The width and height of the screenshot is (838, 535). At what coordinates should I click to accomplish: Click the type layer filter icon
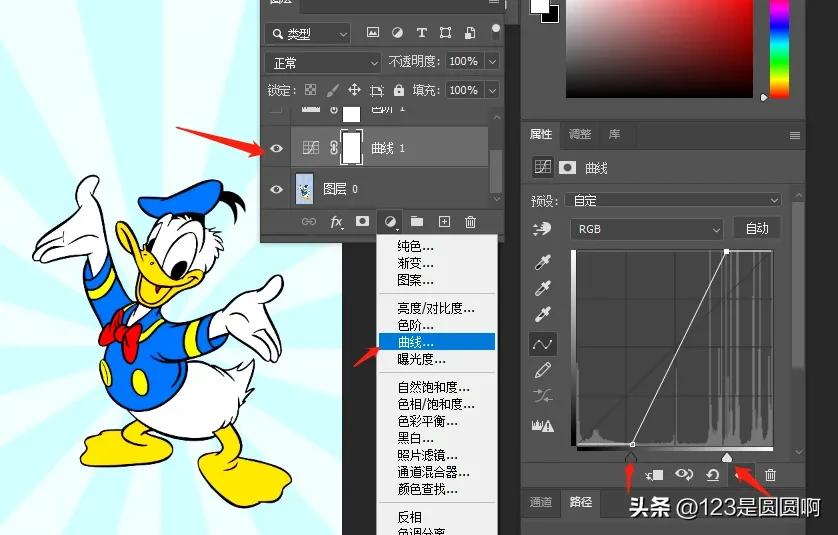tap(421, 33)
